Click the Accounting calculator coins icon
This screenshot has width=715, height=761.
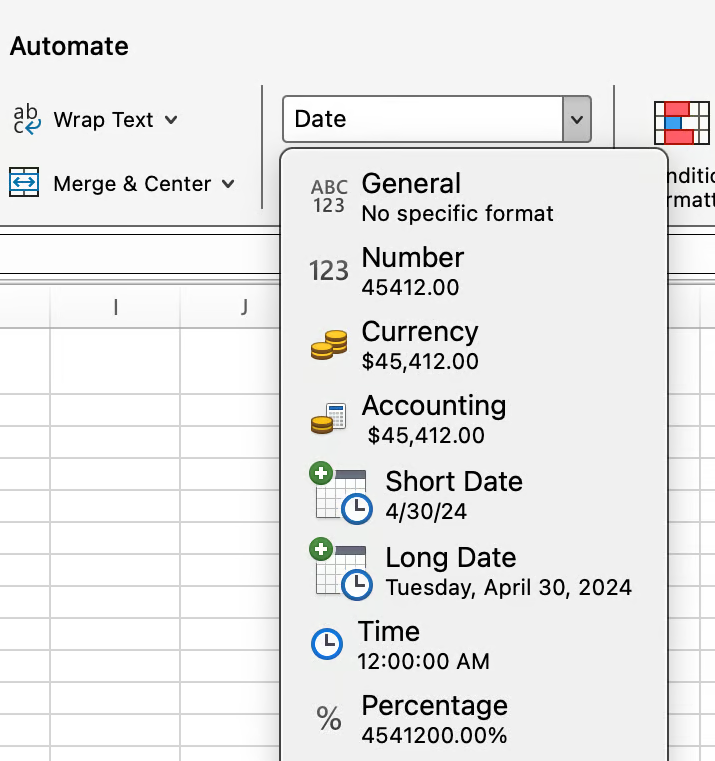click(x=329, y=420)
